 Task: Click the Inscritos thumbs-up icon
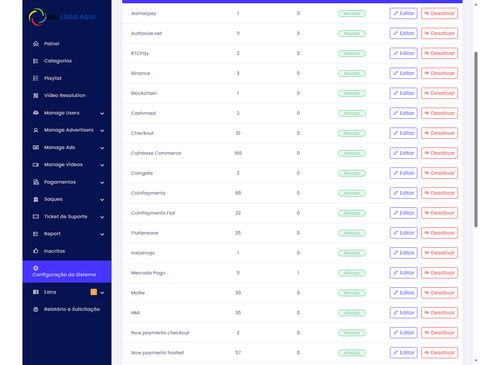36,251
